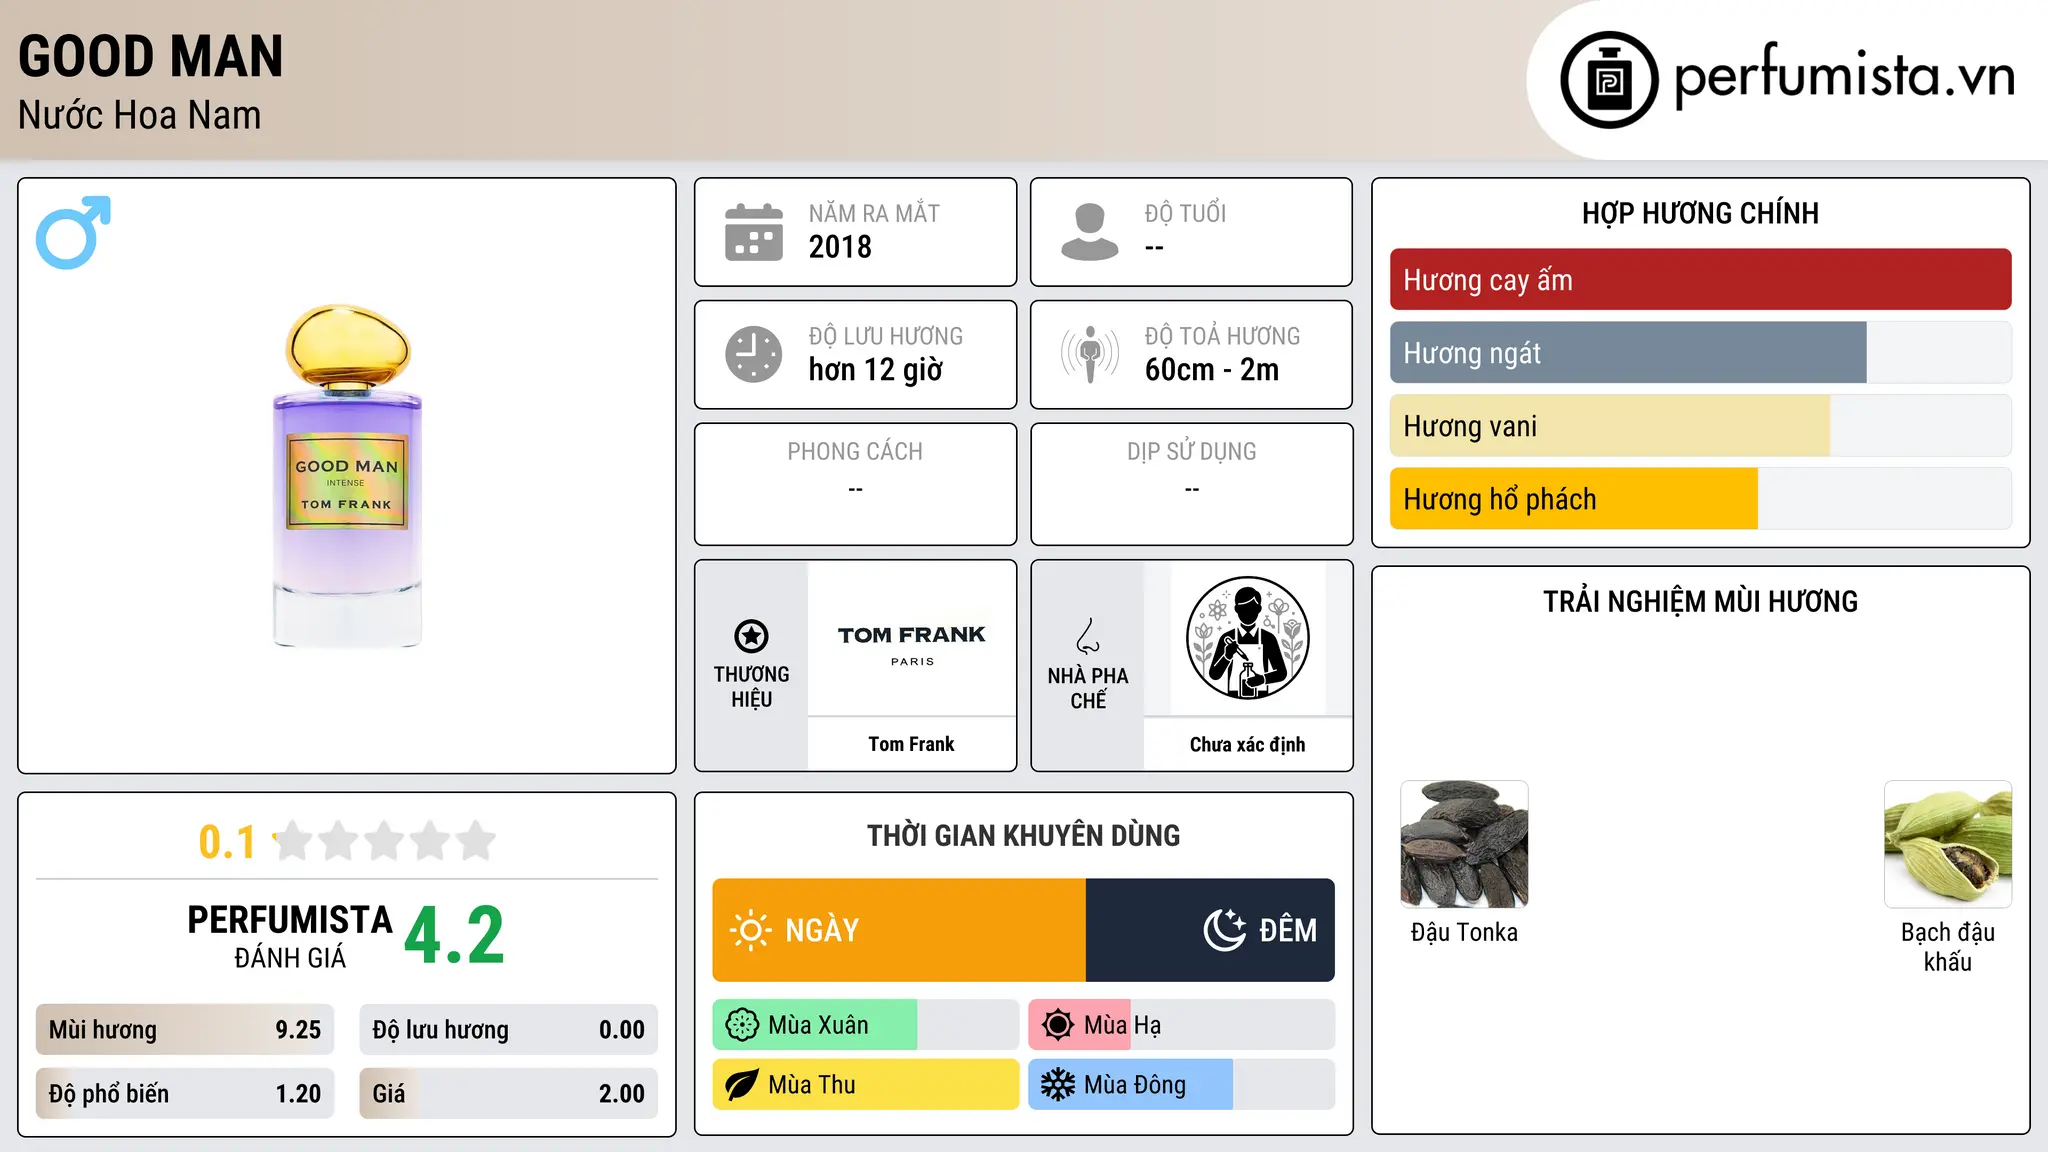The height and width of the screenshot is (1152, 2048).
Task: Click the Thời Gian Khuyên Dùng heading
Action: pos(1023,836)
